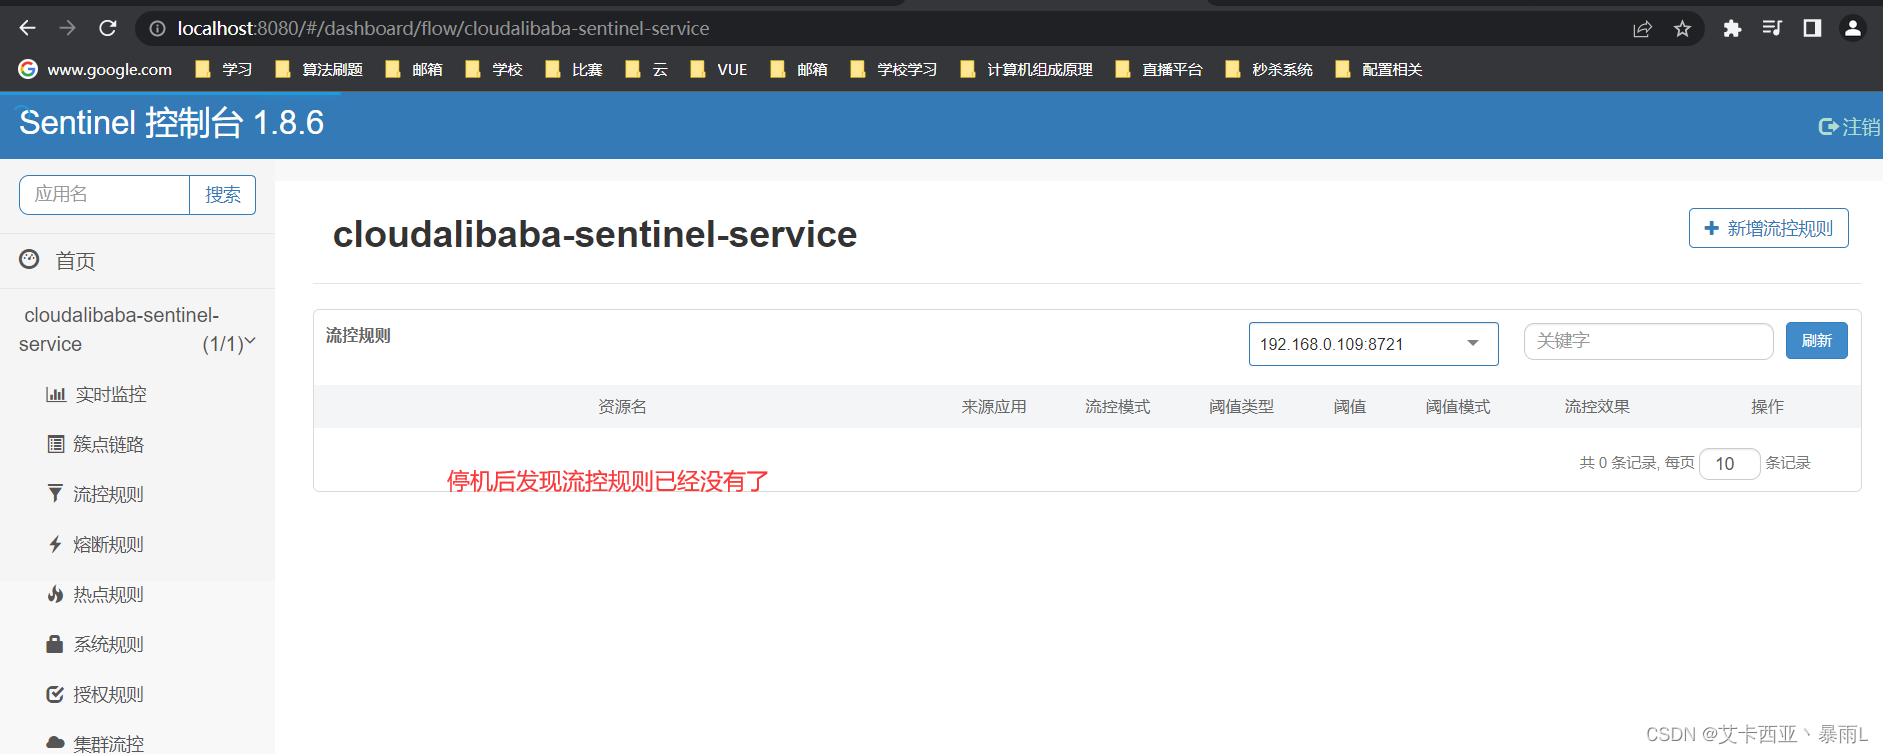Click the 操作 column header

[x=1767, y=407]
